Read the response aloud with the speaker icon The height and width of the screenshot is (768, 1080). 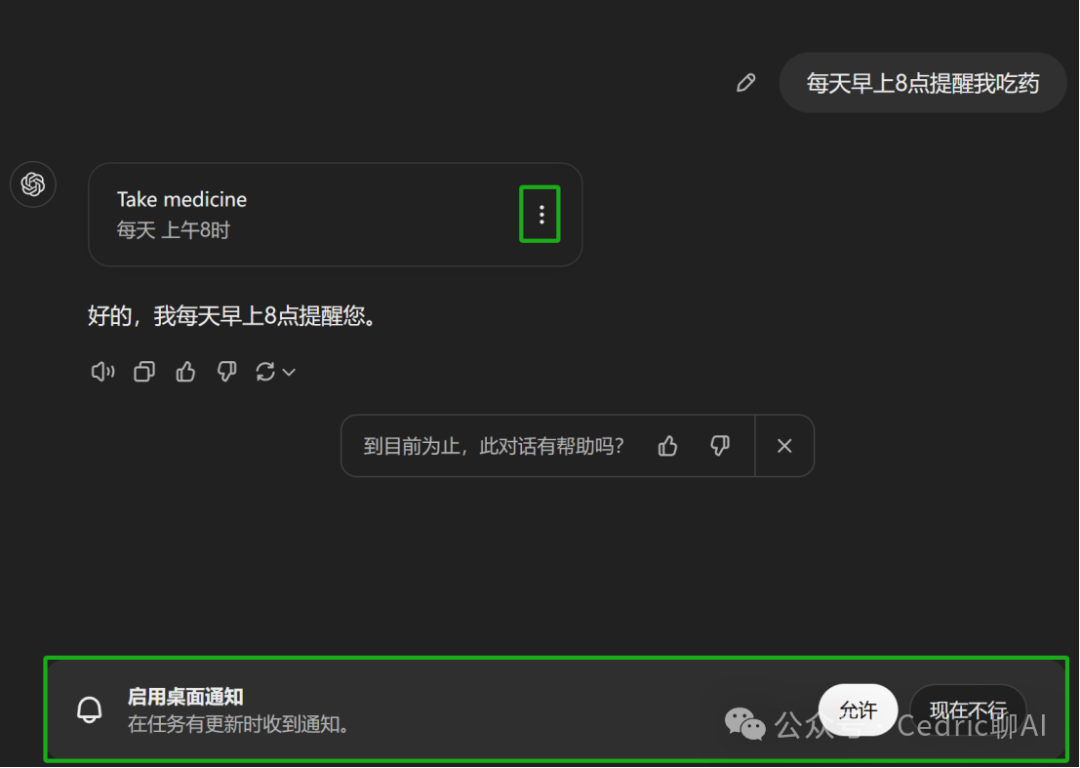tap(103, 372)
